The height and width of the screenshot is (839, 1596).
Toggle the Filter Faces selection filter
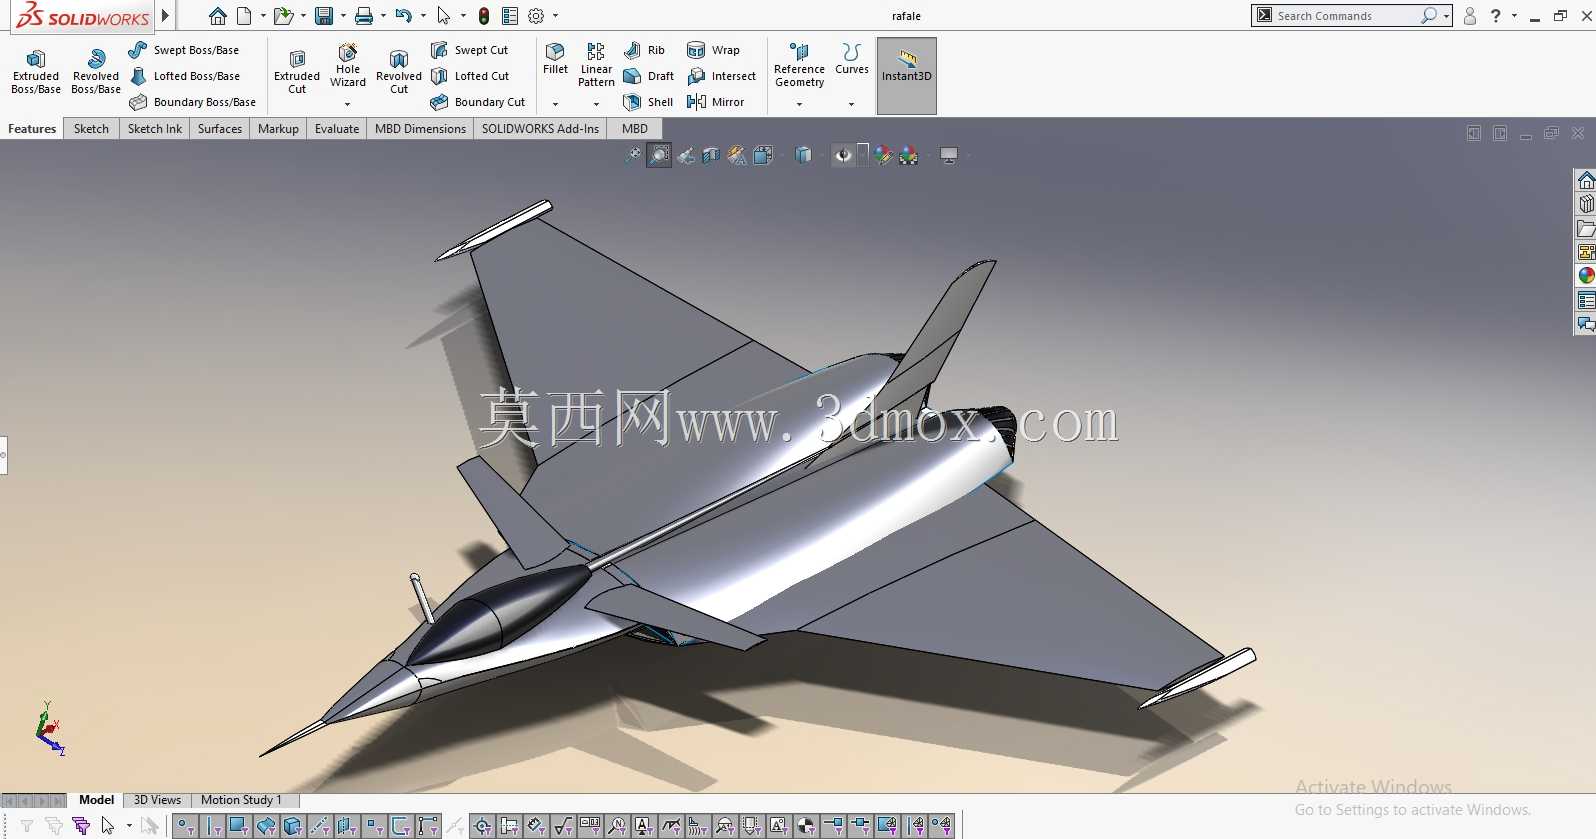[238, 826]
